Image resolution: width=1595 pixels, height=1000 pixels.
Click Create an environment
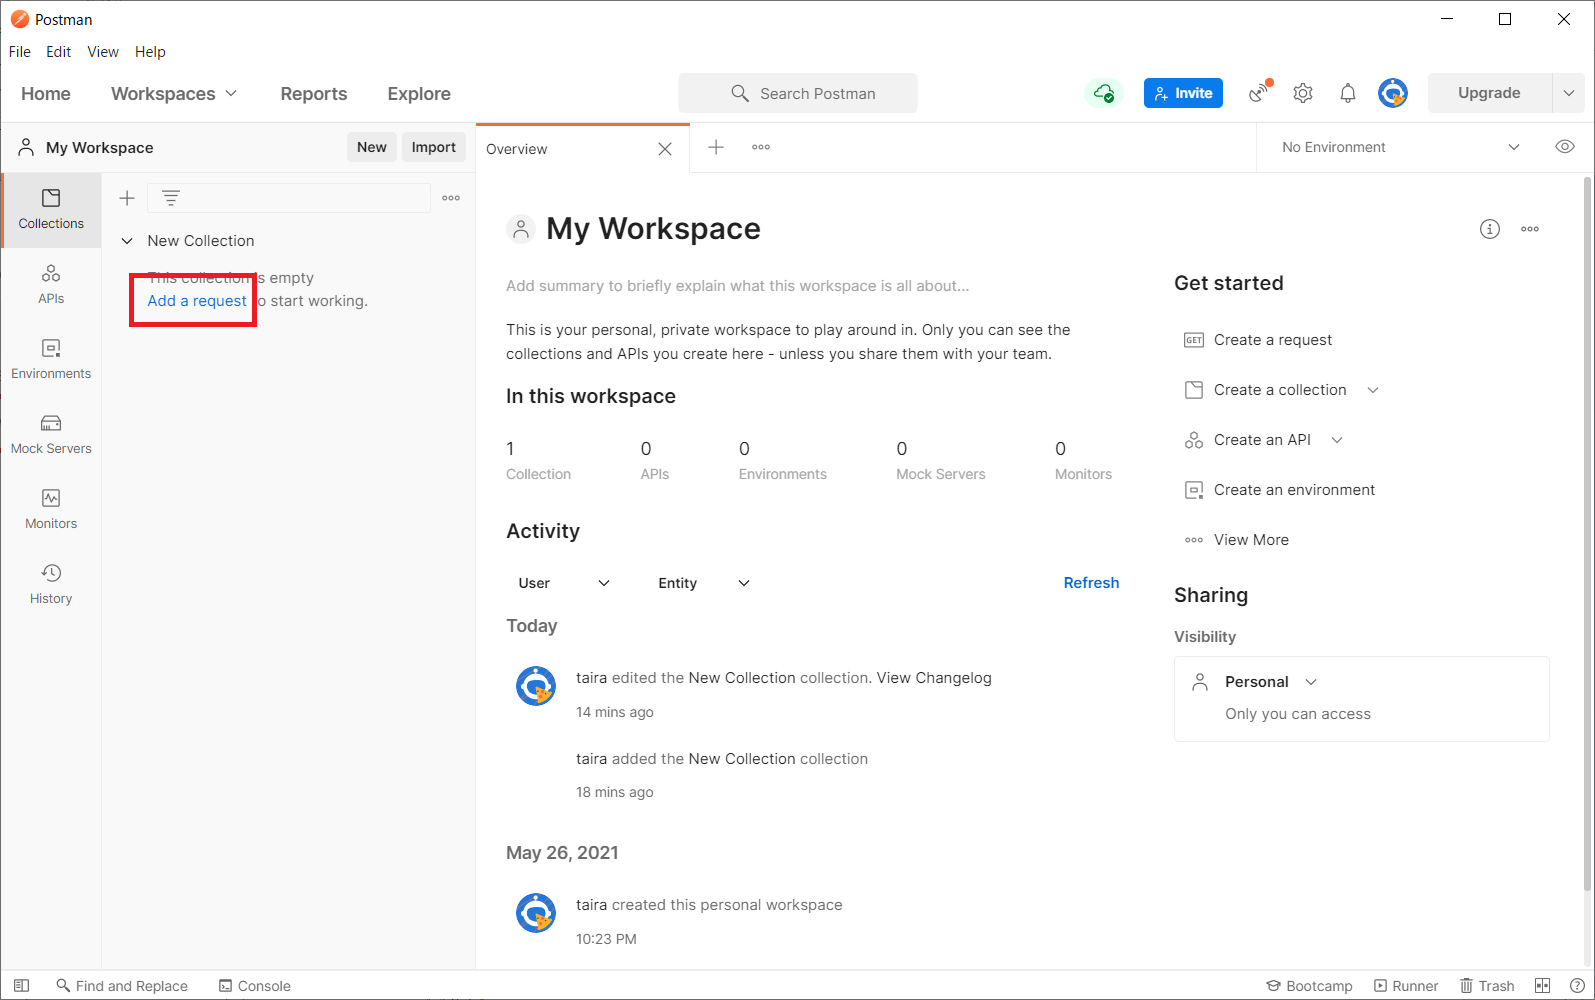(1280, 490)
